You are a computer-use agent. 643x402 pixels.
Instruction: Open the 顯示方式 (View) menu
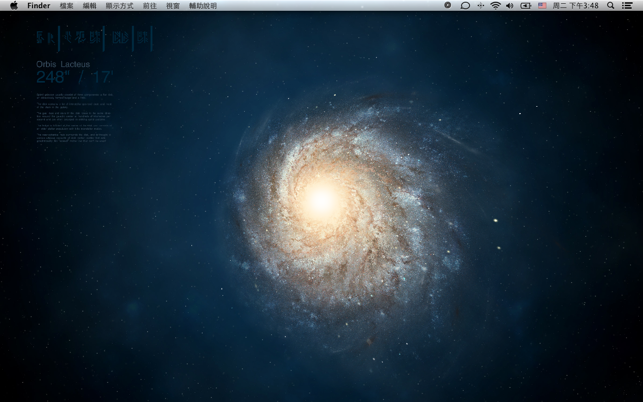pos(119,6)
